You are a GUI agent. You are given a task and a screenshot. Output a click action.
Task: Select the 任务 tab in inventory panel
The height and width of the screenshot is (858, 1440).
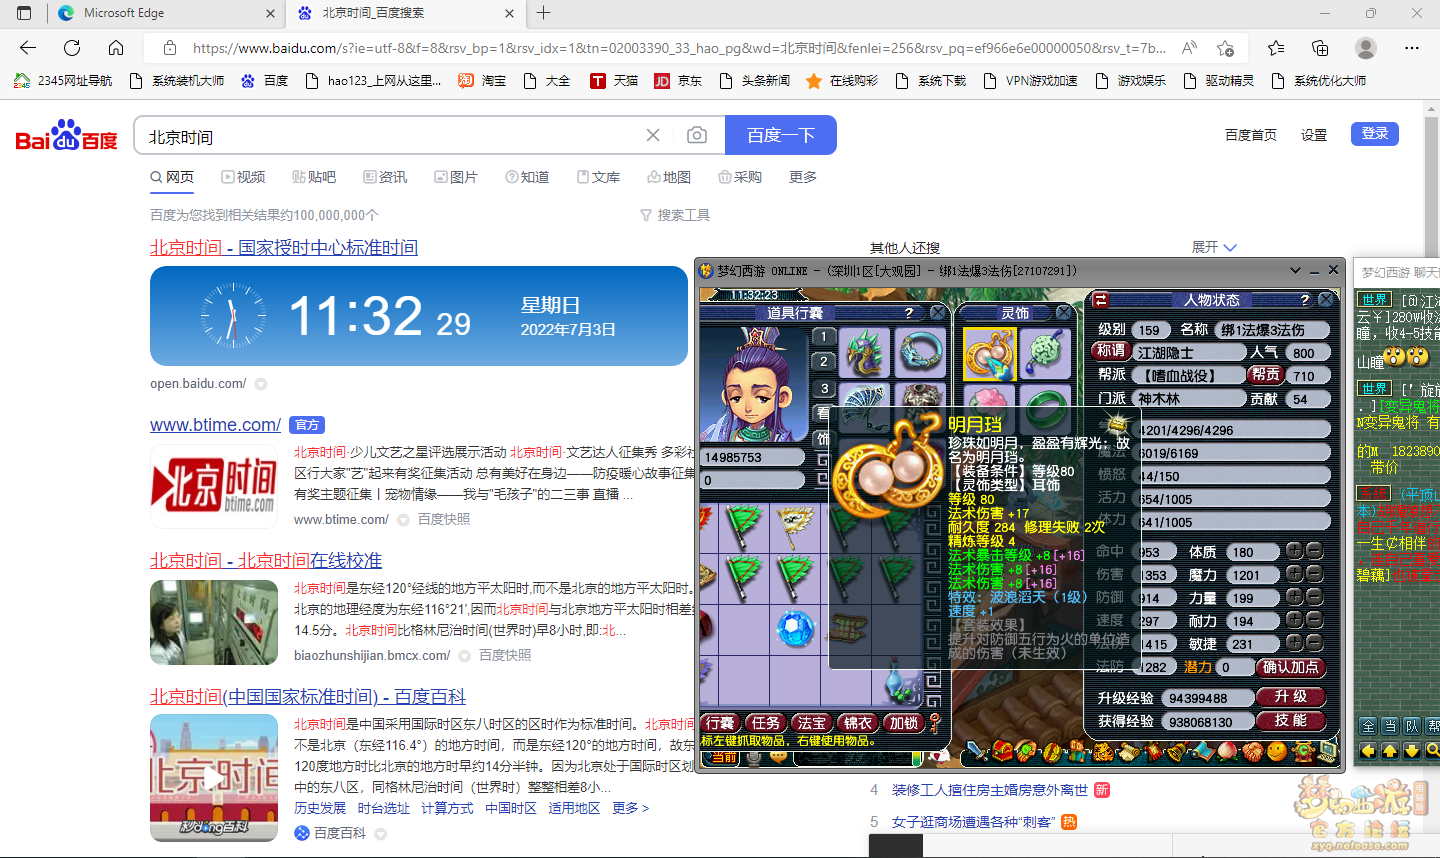pyautogui.click(x=766, y=723)
